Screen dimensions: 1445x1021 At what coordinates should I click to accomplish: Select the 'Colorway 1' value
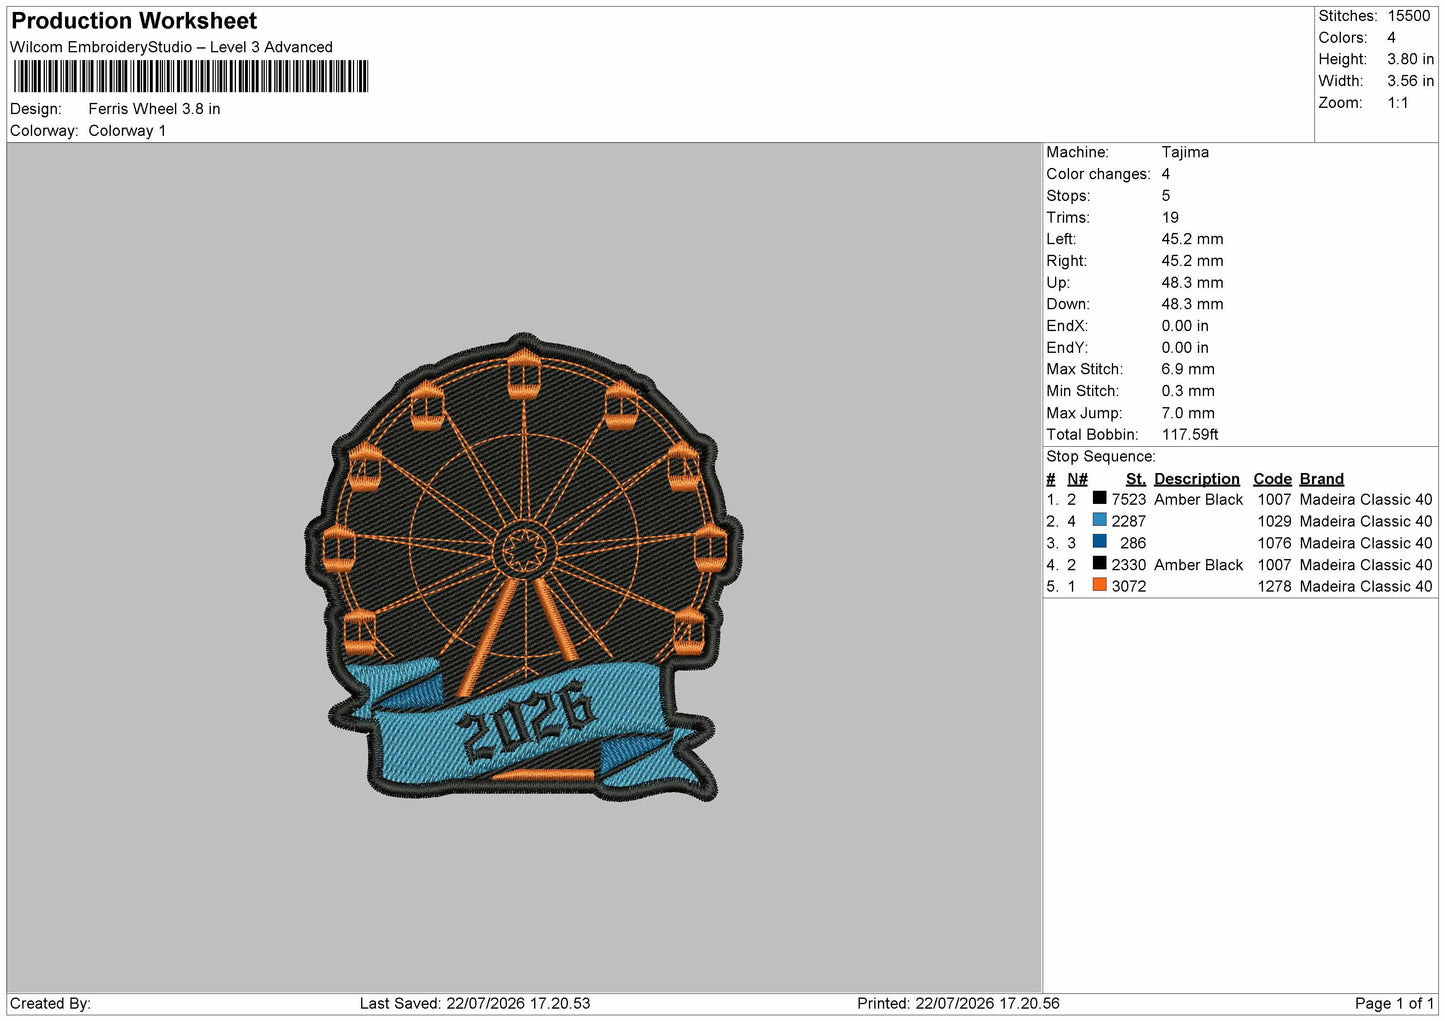coord(127,131)
